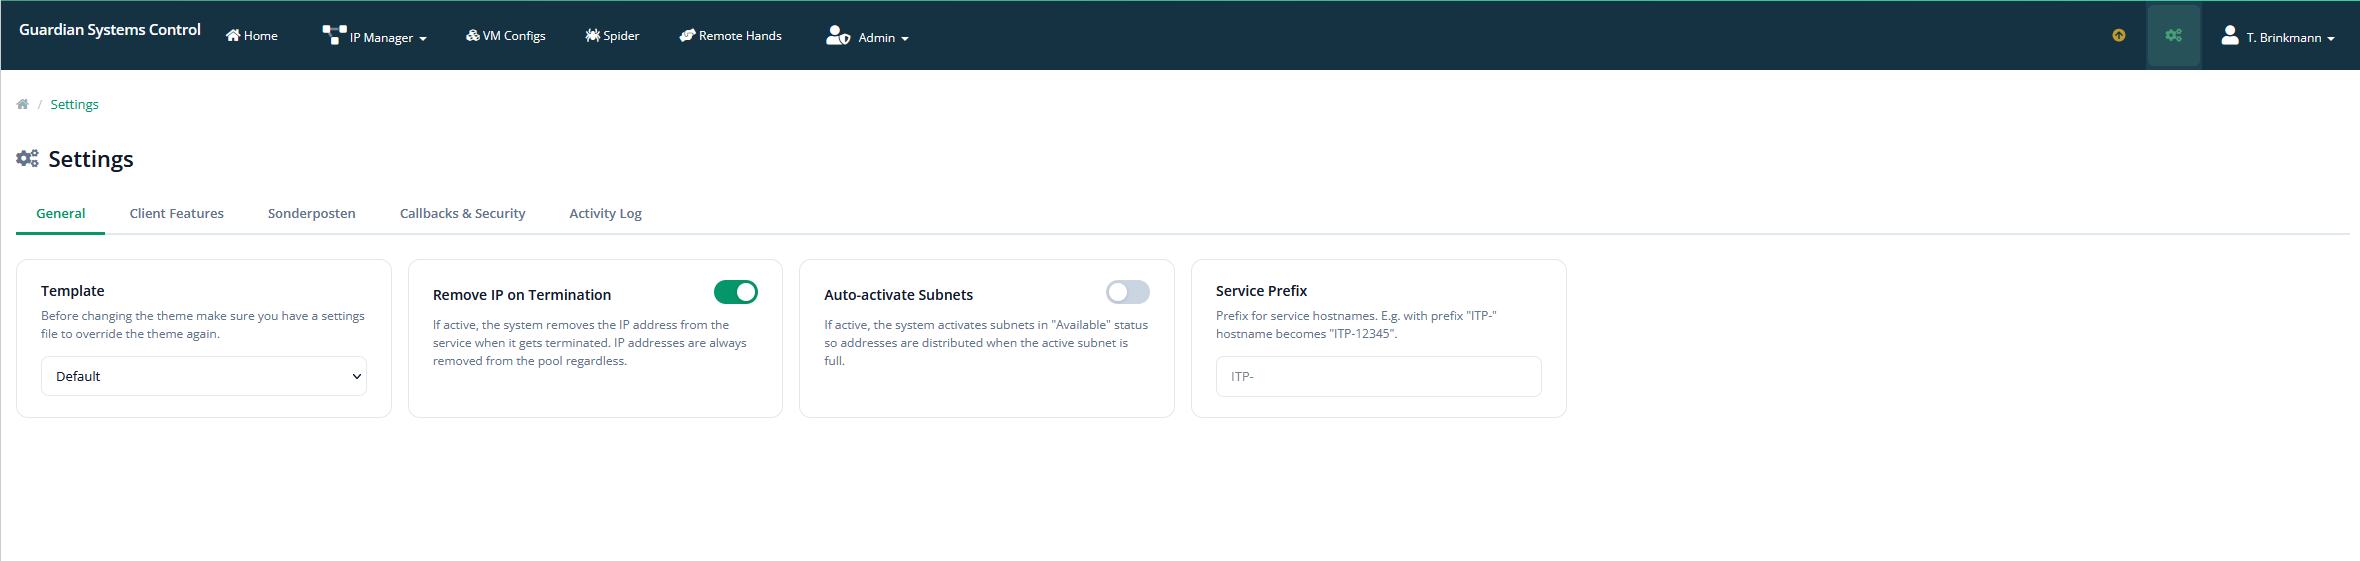2360x561 pixels.
Task: Click the Service Prefix input field
Action: 1378,376
